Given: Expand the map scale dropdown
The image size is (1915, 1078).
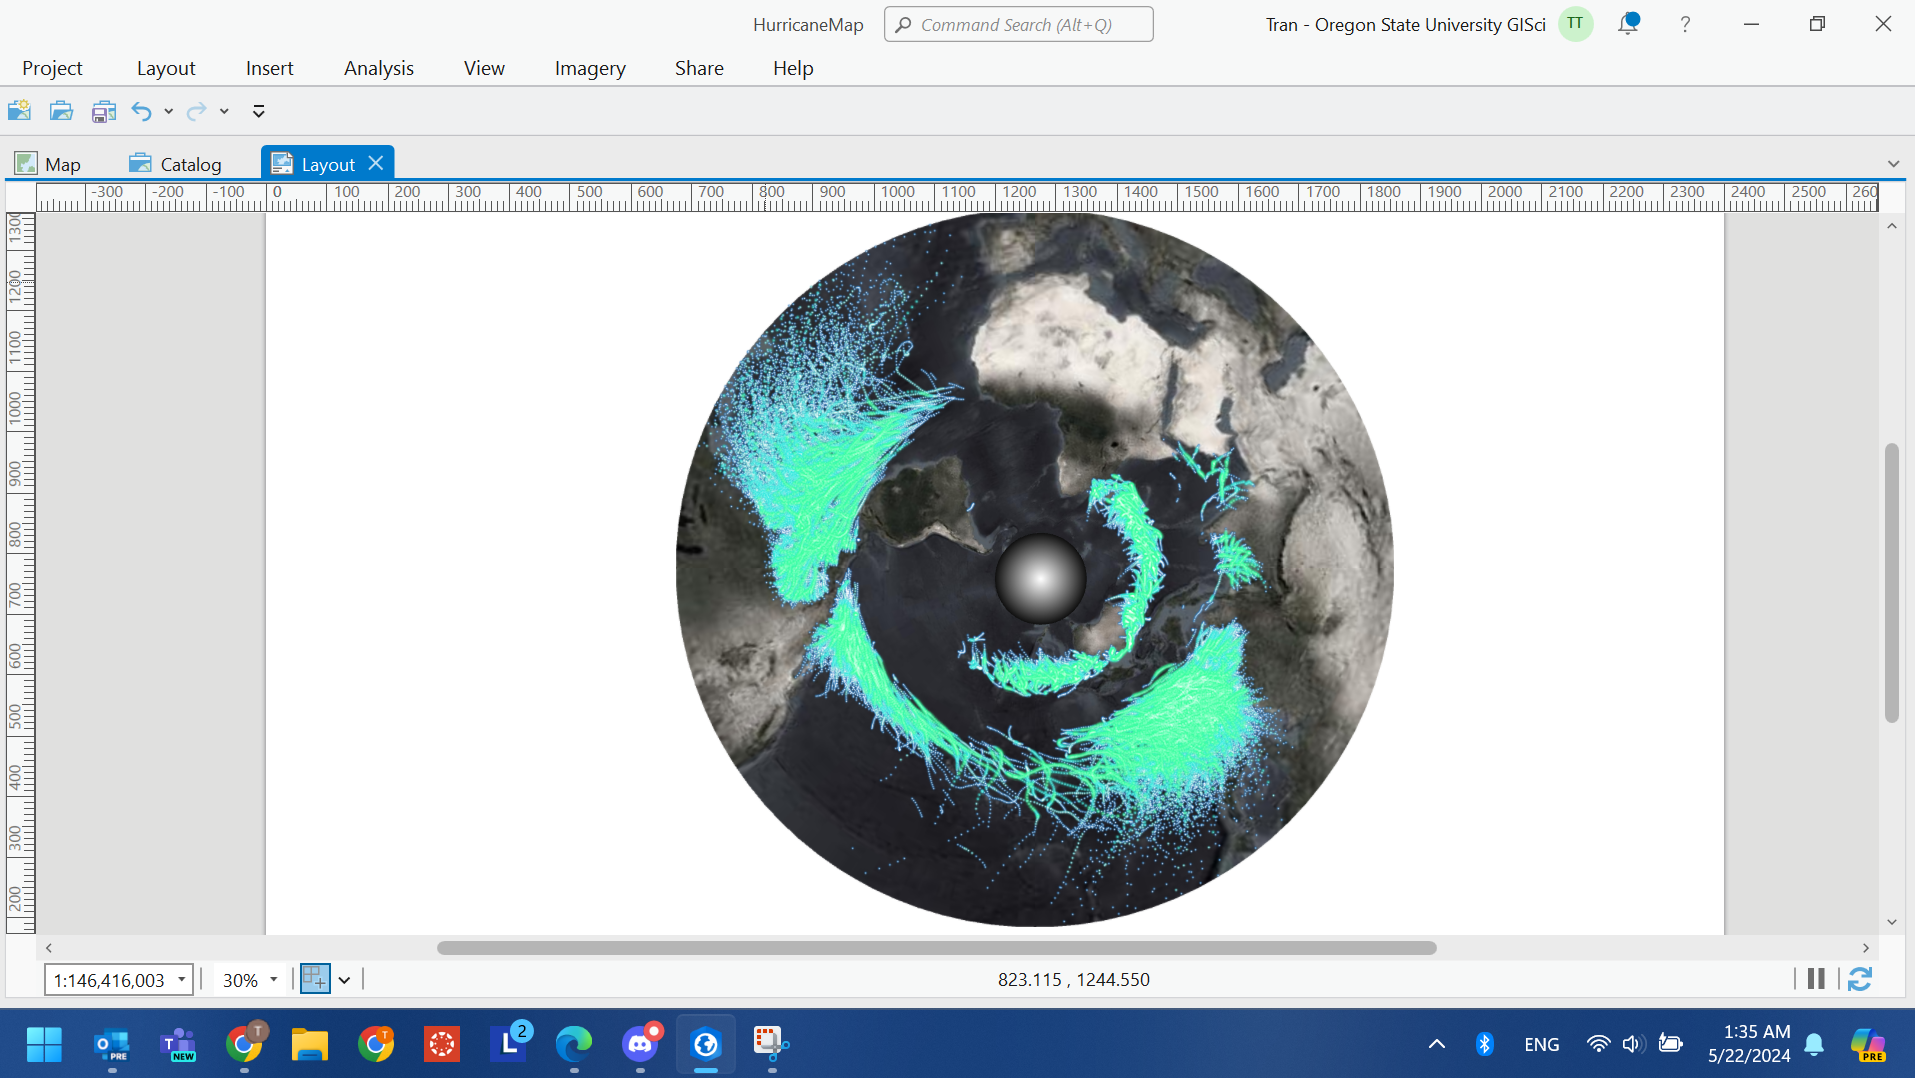Looking at the screenshot, I should (x=181, y=980).
